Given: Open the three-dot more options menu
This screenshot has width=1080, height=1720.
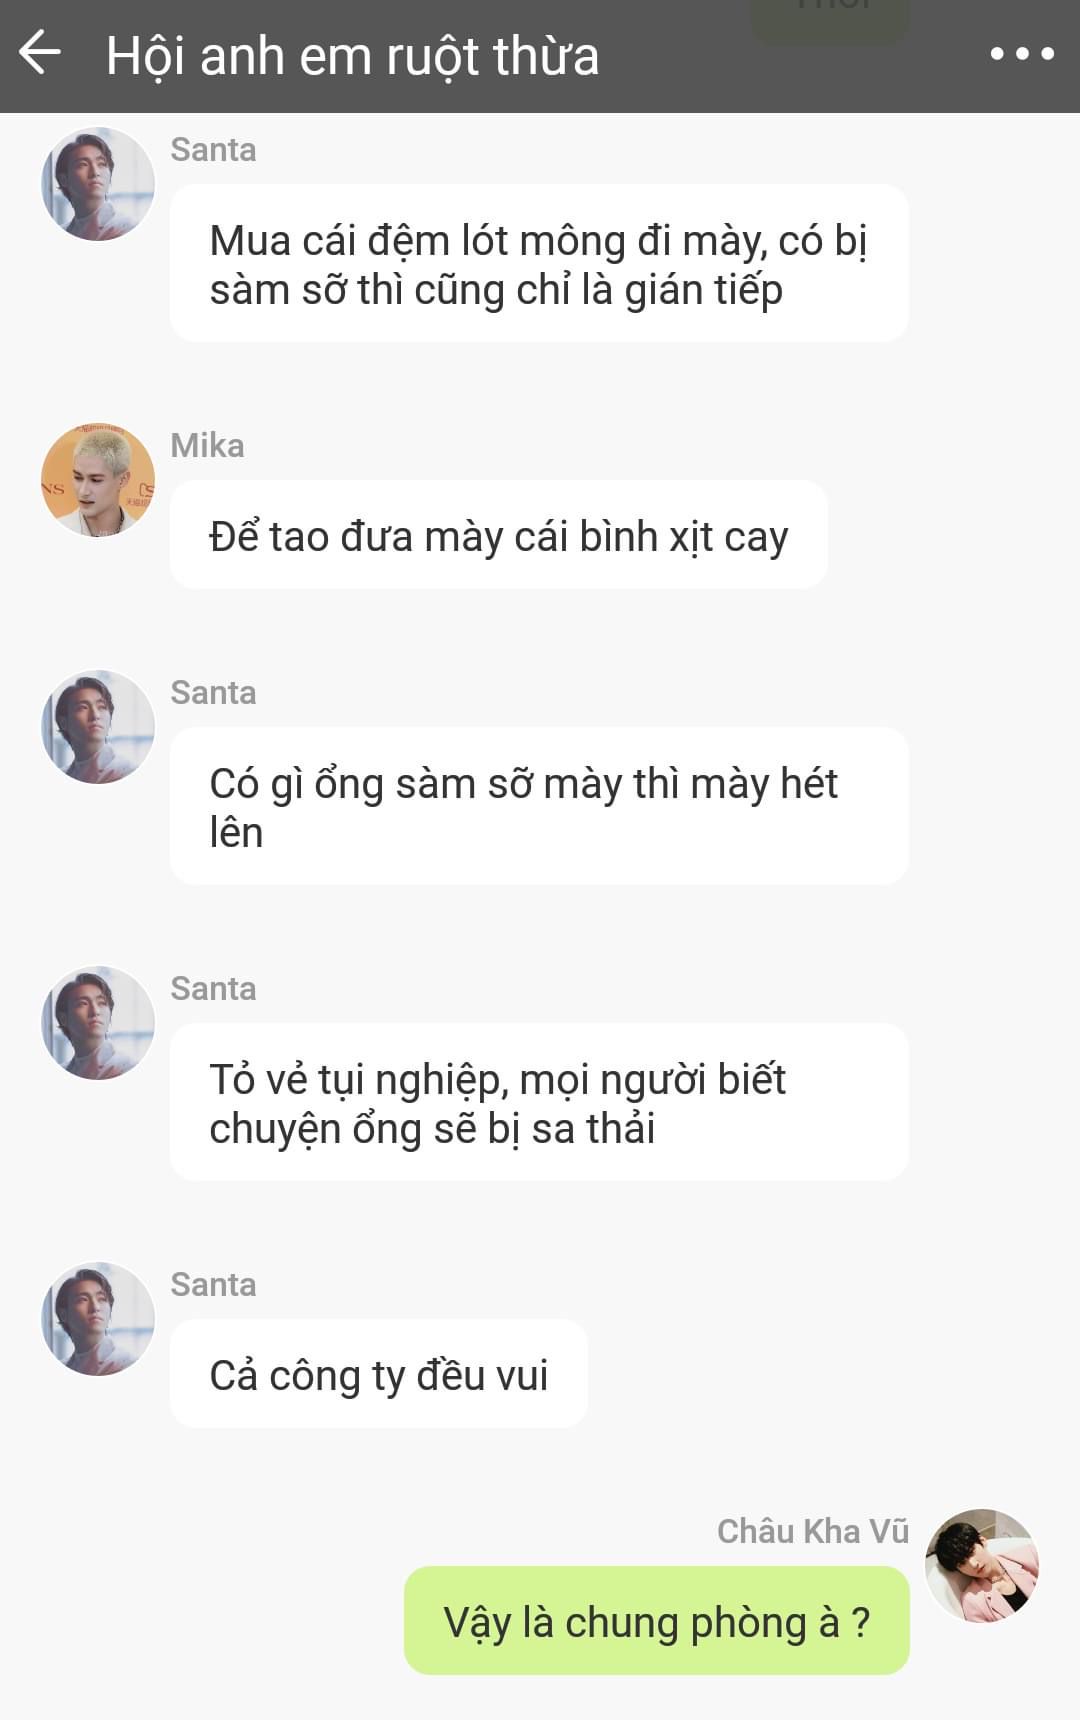Looking at the screenshot, I should coord(1022,54).
